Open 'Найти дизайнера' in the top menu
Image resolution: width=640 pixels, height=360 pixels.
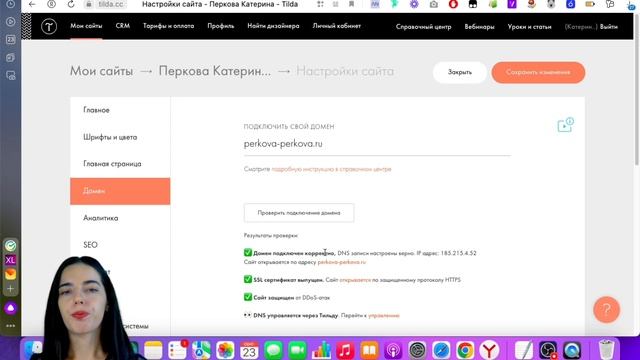(x=273, y=26)
